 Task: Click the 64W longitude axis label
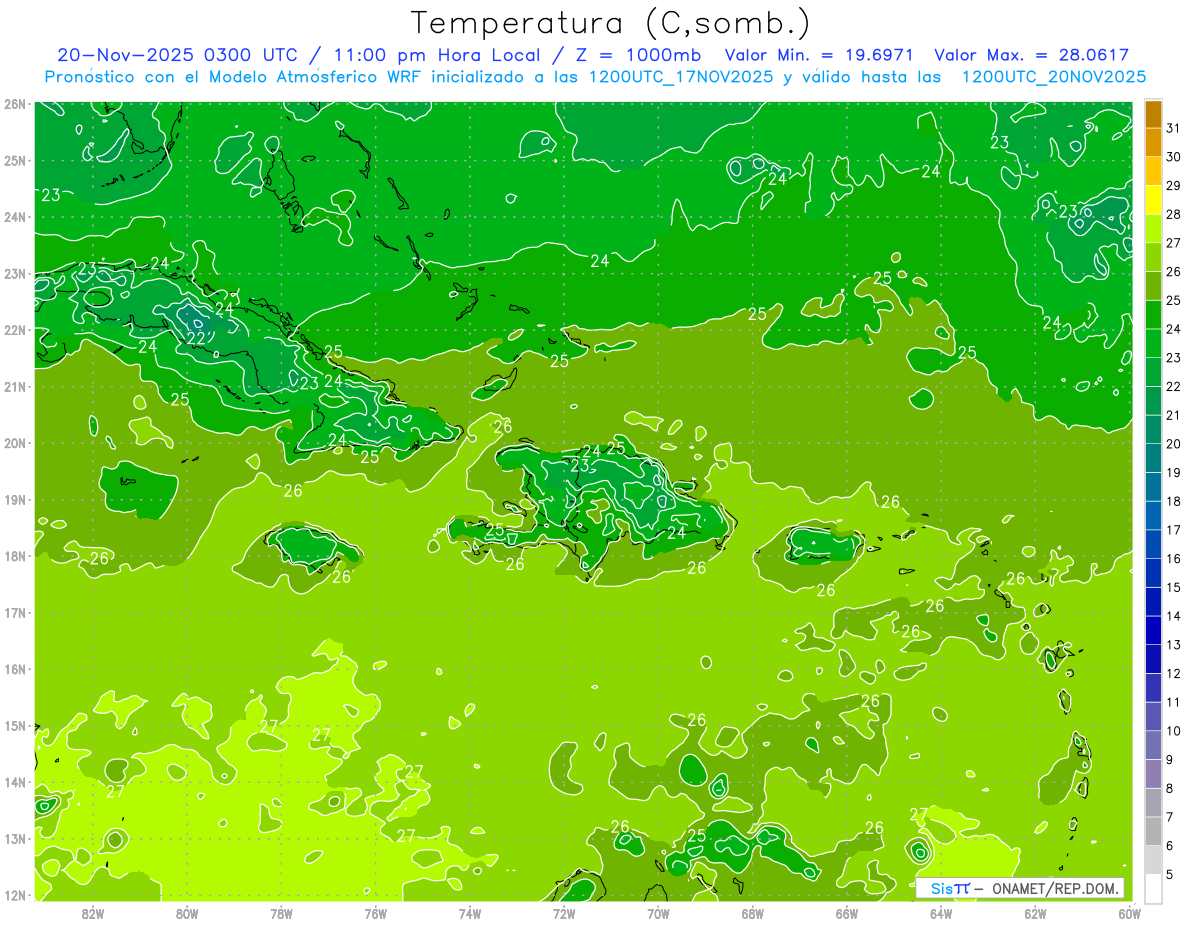pos(941,913)
